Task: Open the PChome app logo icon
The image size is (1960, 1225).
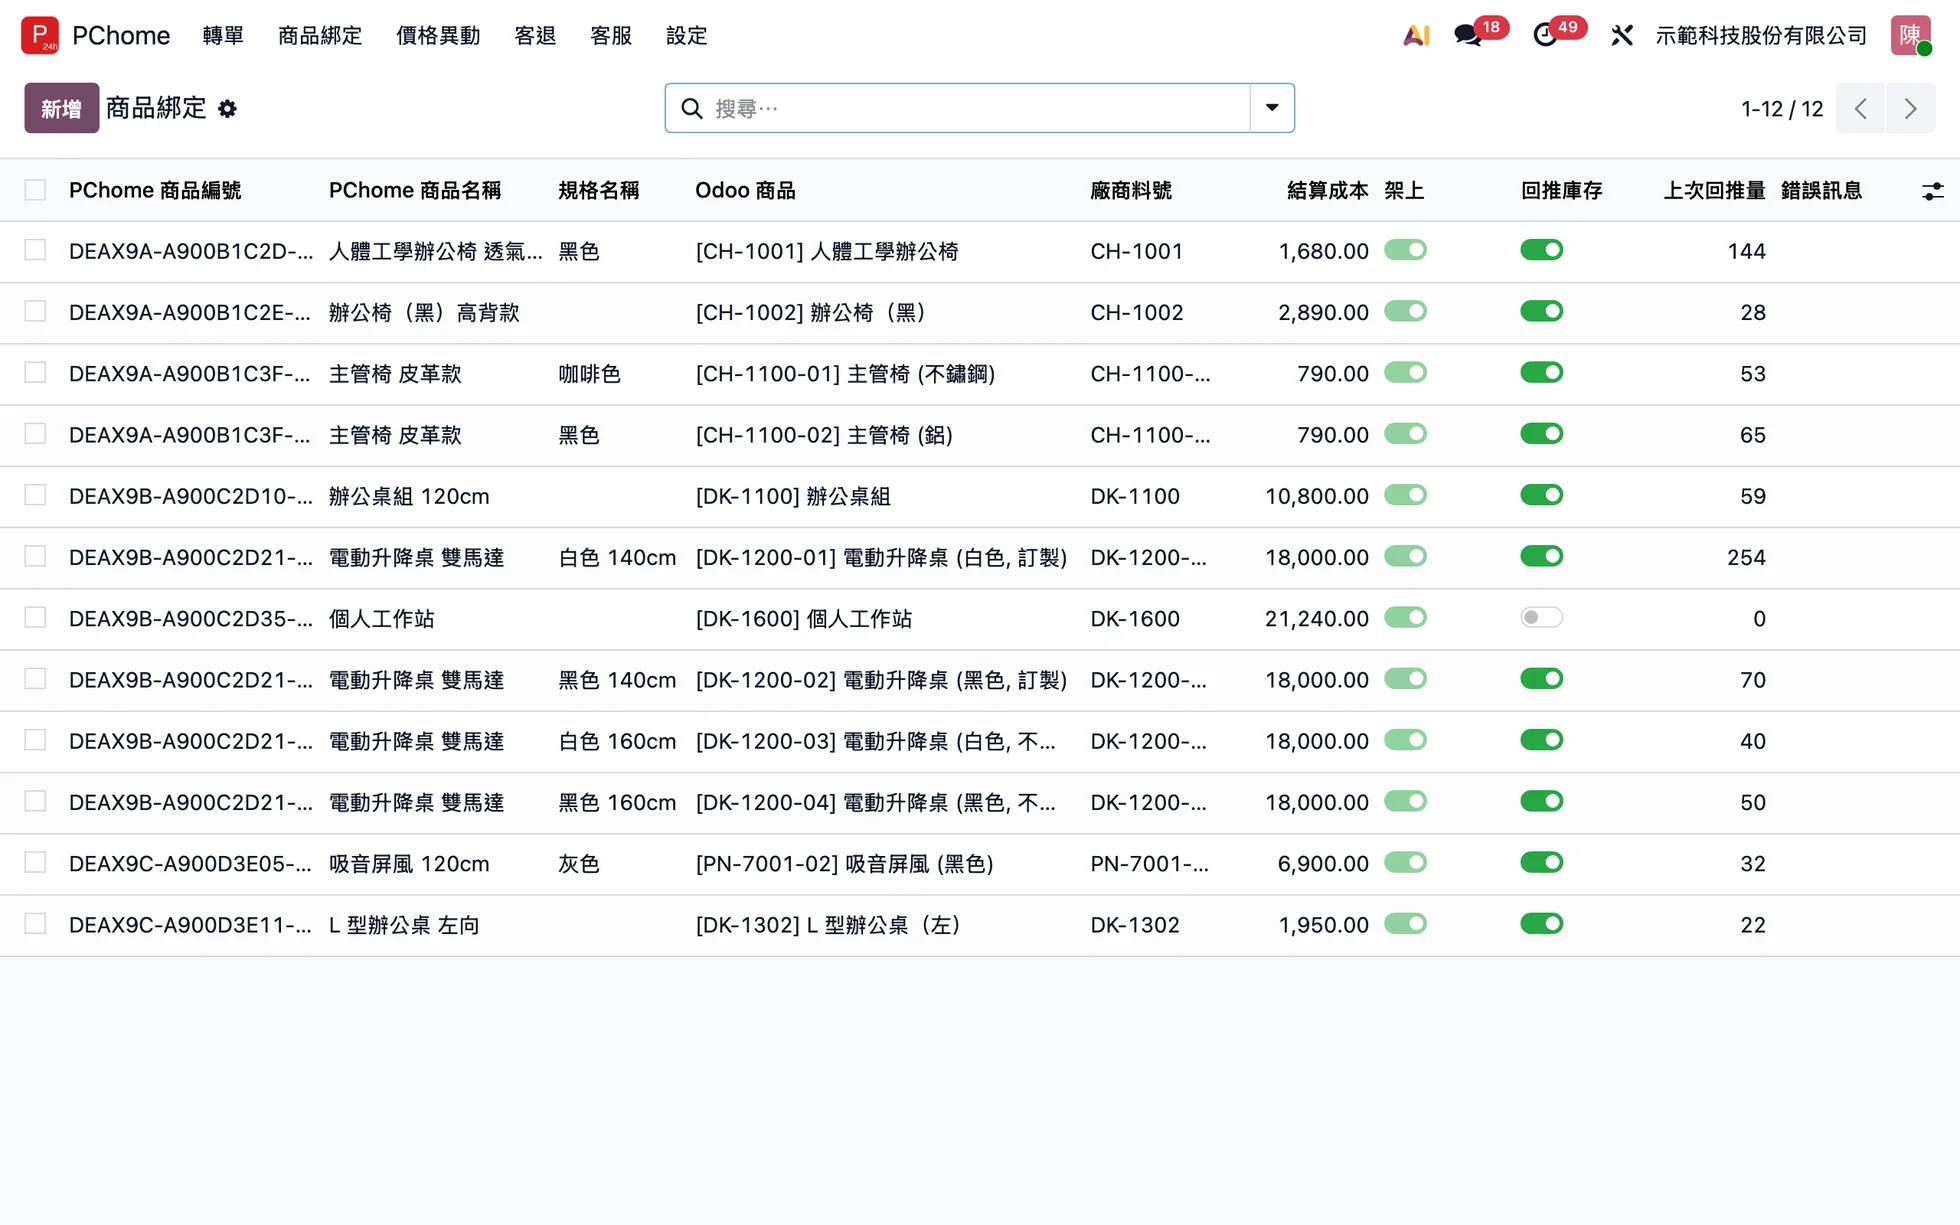Action: 40,35
